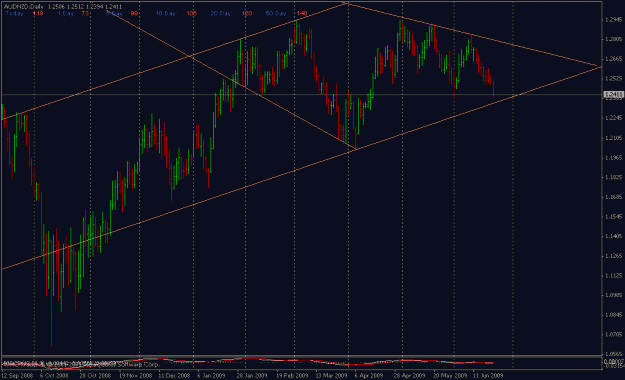Viewport: 625px width, 380px height.
Task: Click the 1.2945 price axis label
Action: pos(613,20)
